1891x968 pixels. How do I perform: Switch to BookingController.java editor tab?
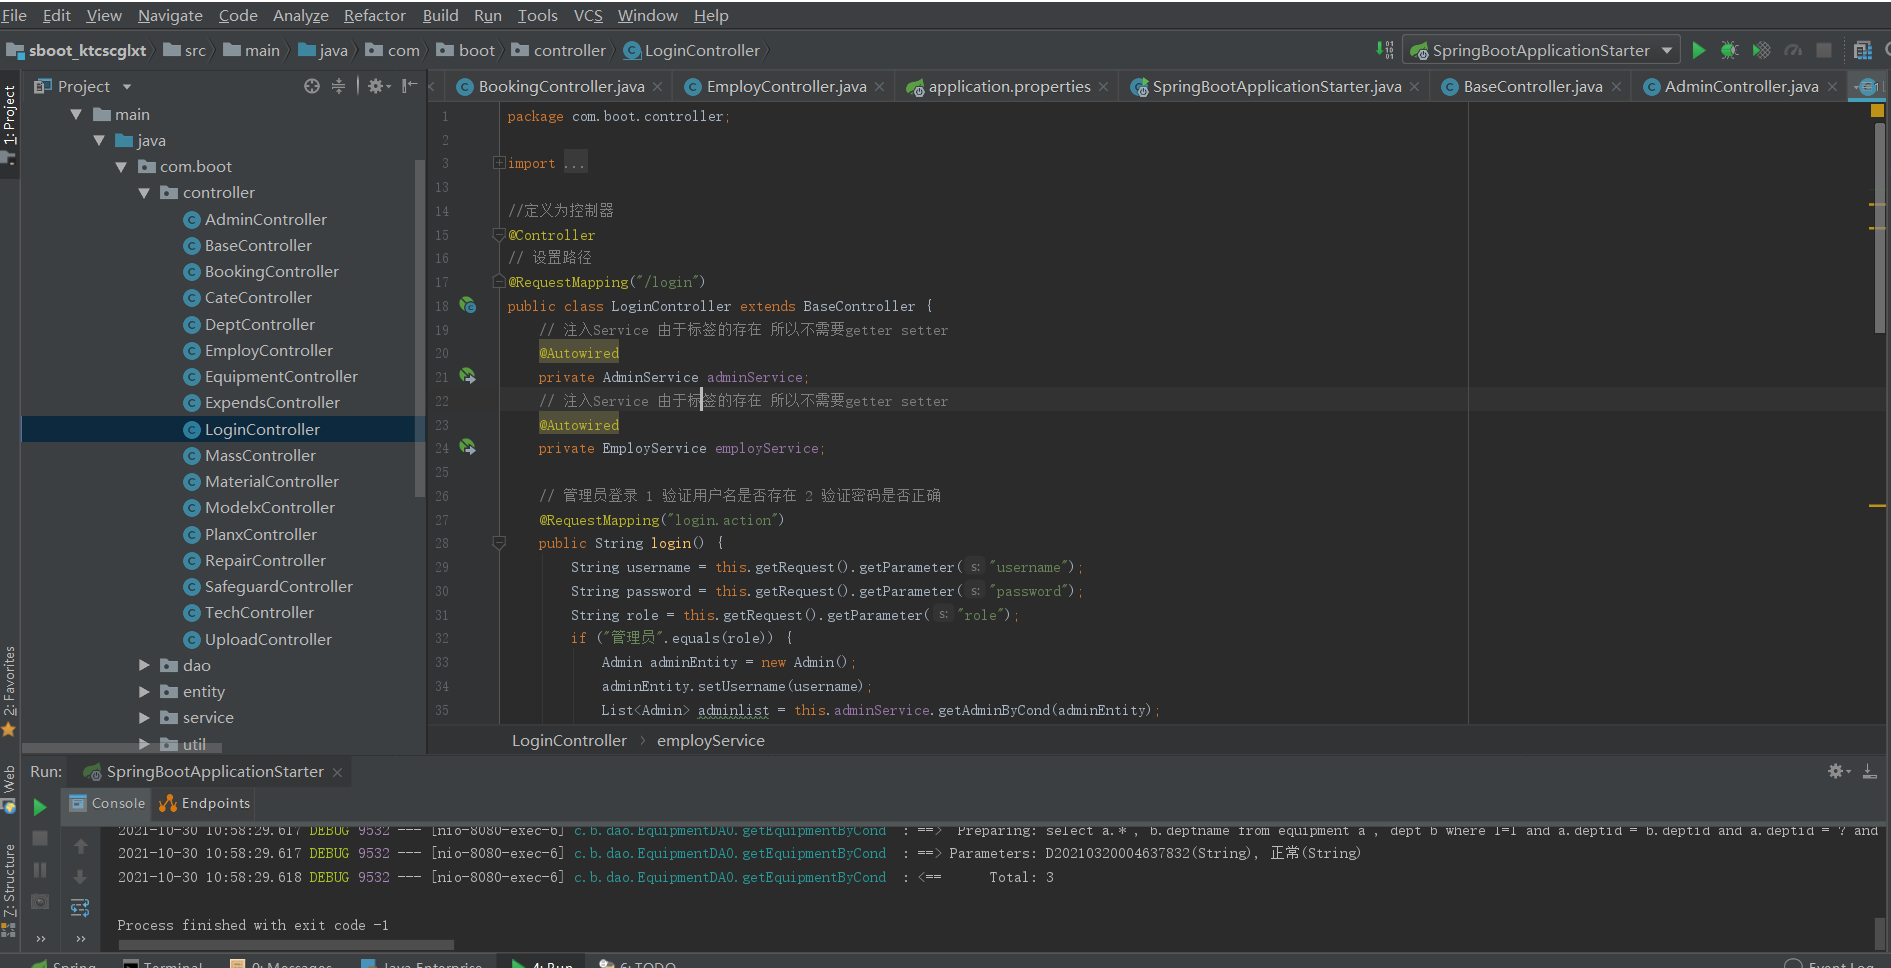[x=561, y=87]
